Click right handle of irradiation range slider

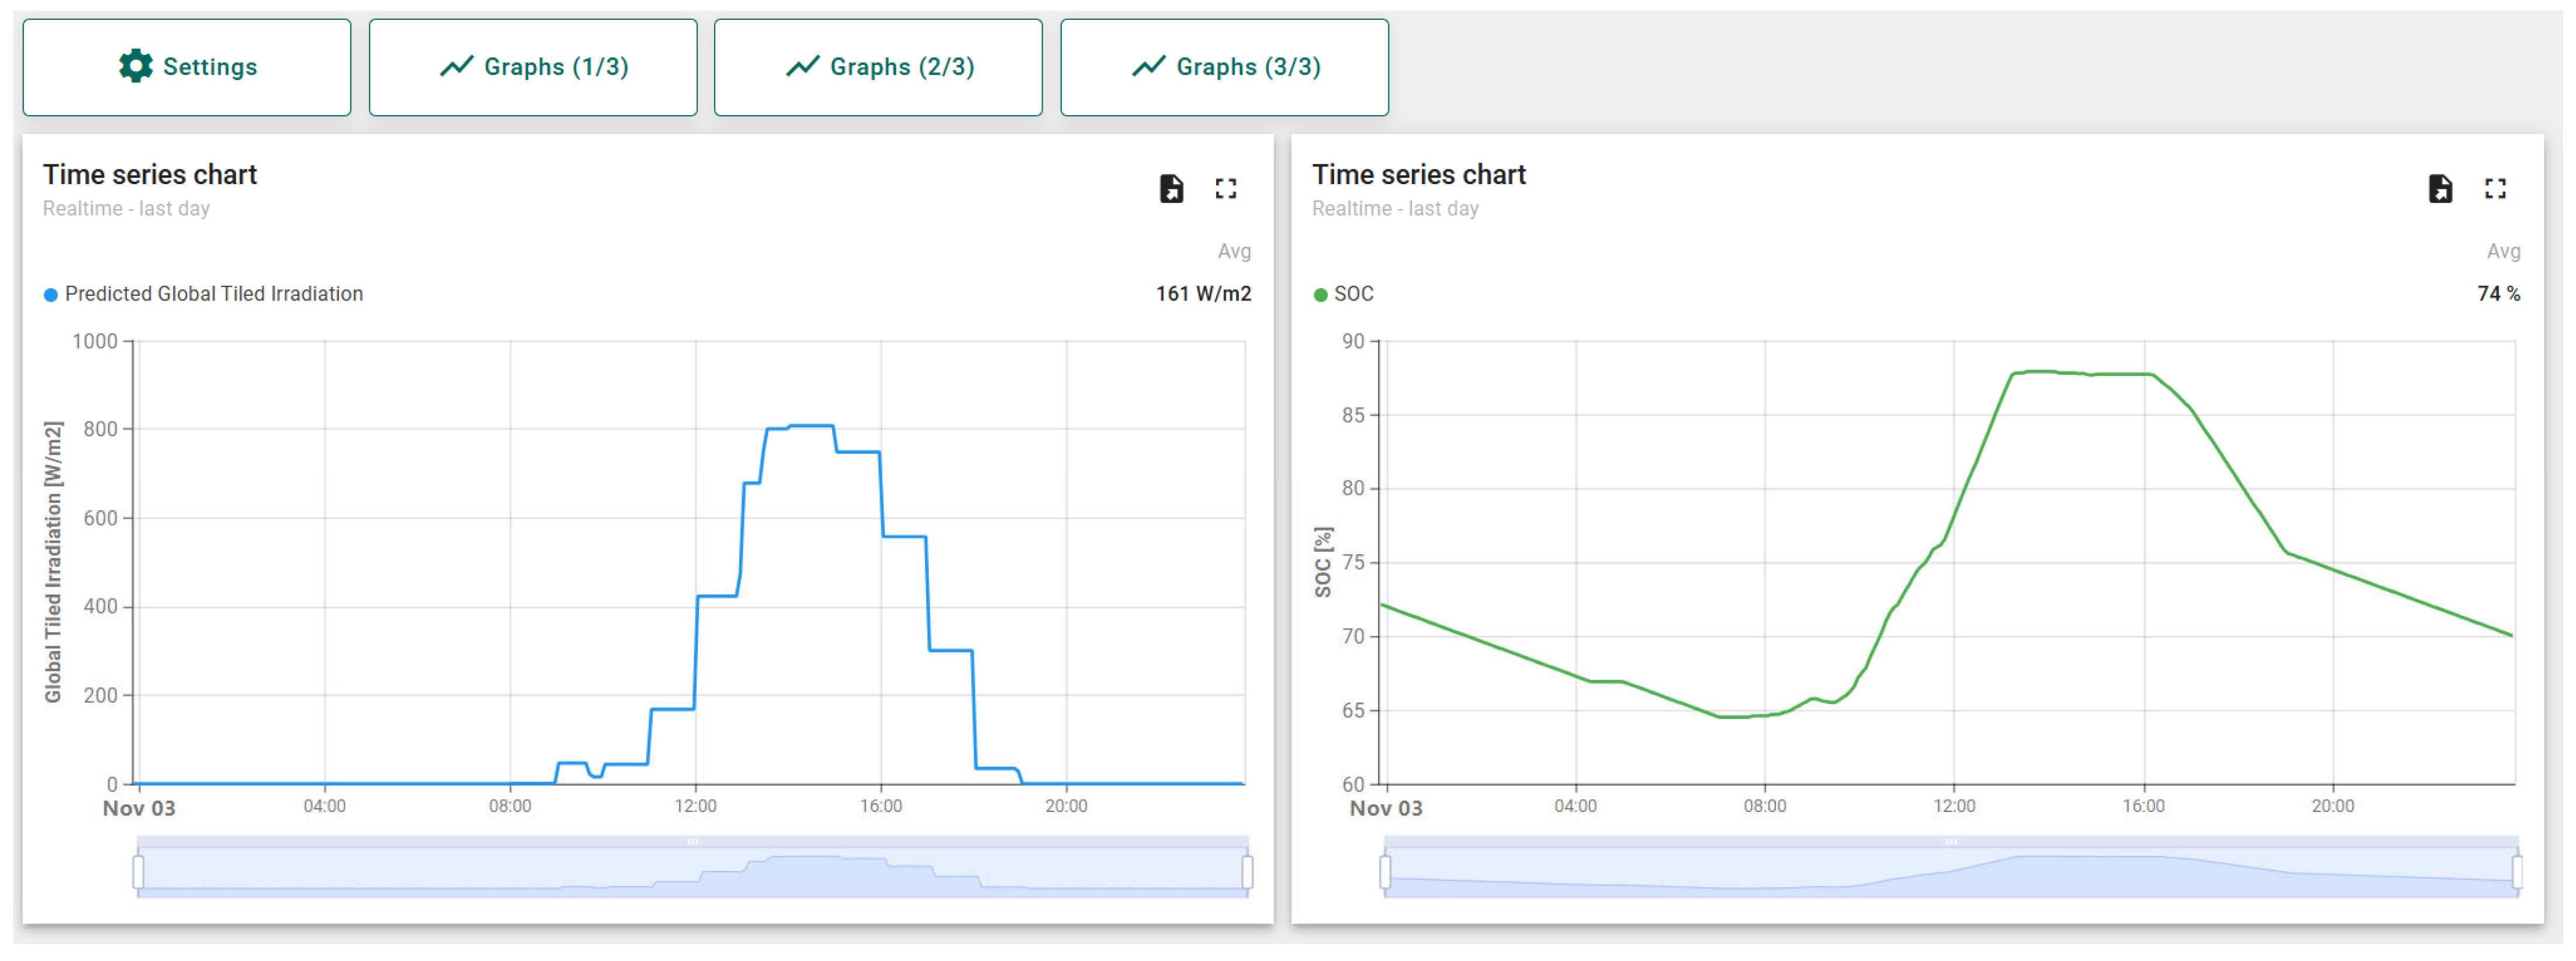(x=1247, y=871)
